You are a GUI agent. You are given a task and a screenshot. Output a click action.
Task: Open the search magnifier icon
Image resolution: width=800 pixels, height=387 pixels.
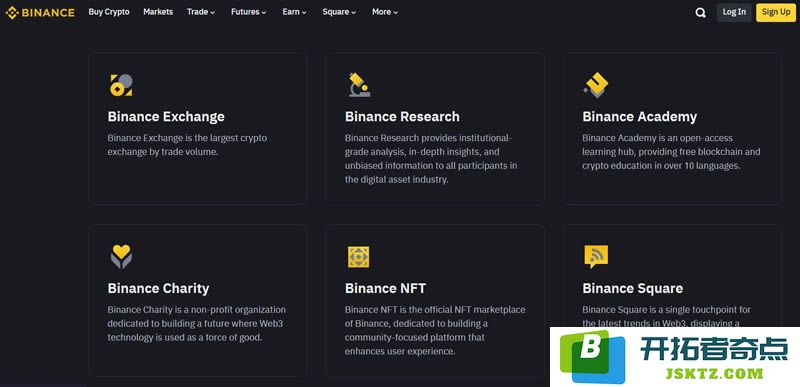pyautogui.click(x=701, y=13)
